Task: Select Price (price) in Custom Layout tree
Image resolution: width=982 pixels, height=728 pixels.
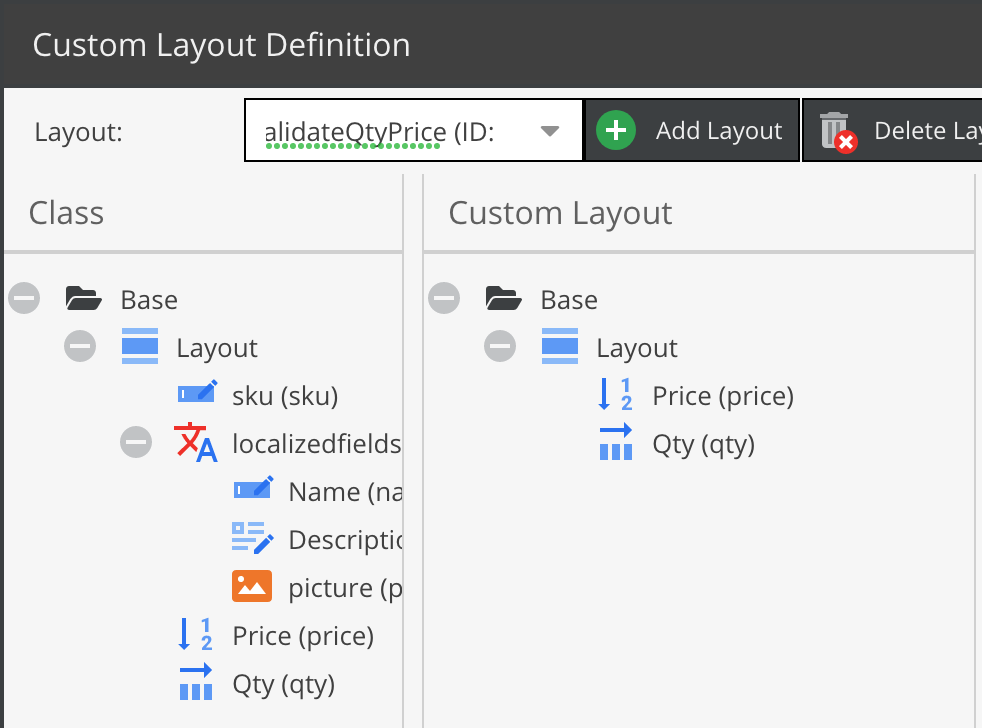Action: (x=722, y=396)
